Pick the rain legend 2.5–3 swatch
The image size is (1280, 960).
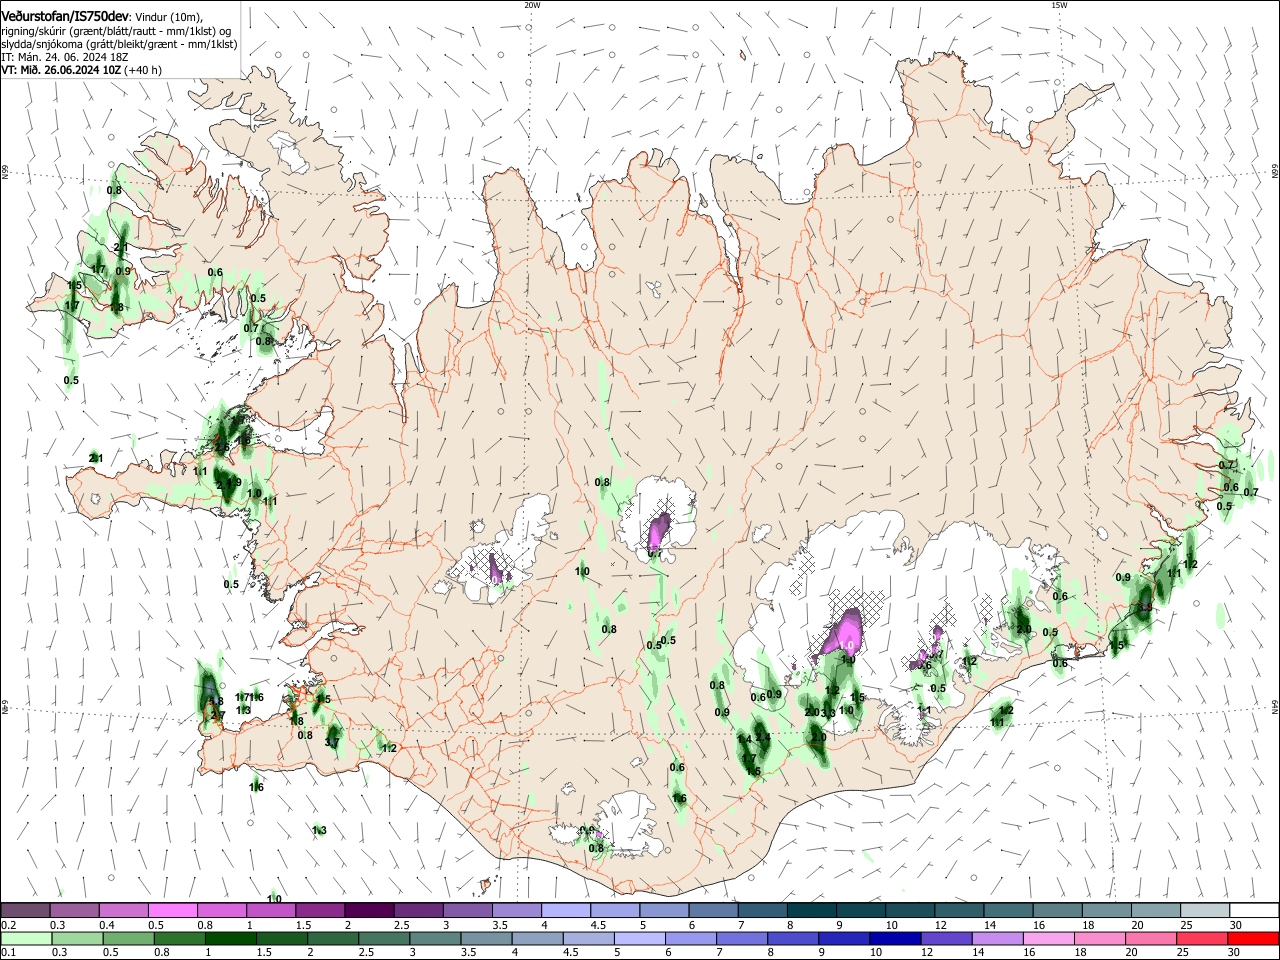[385, 938]
